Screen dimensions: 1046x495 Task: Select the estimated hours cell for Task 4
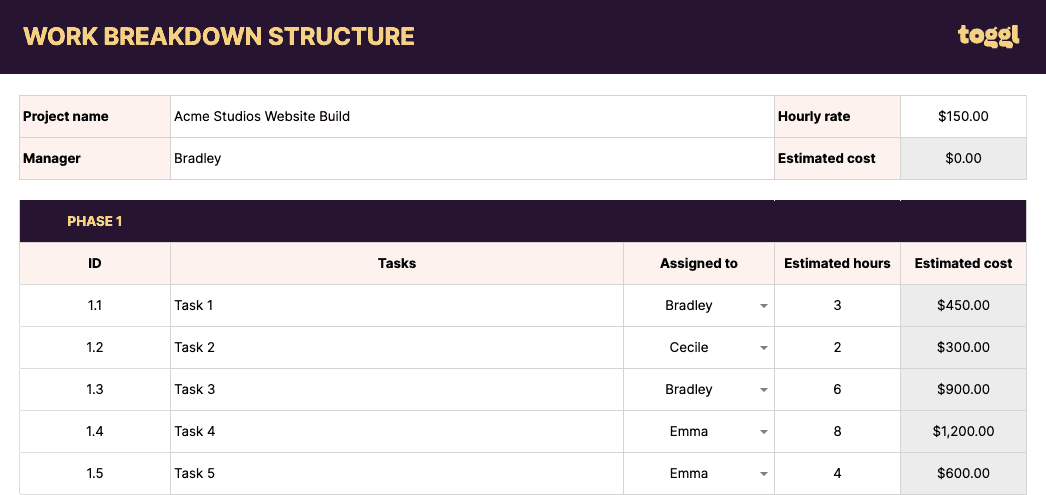[837, 431]
